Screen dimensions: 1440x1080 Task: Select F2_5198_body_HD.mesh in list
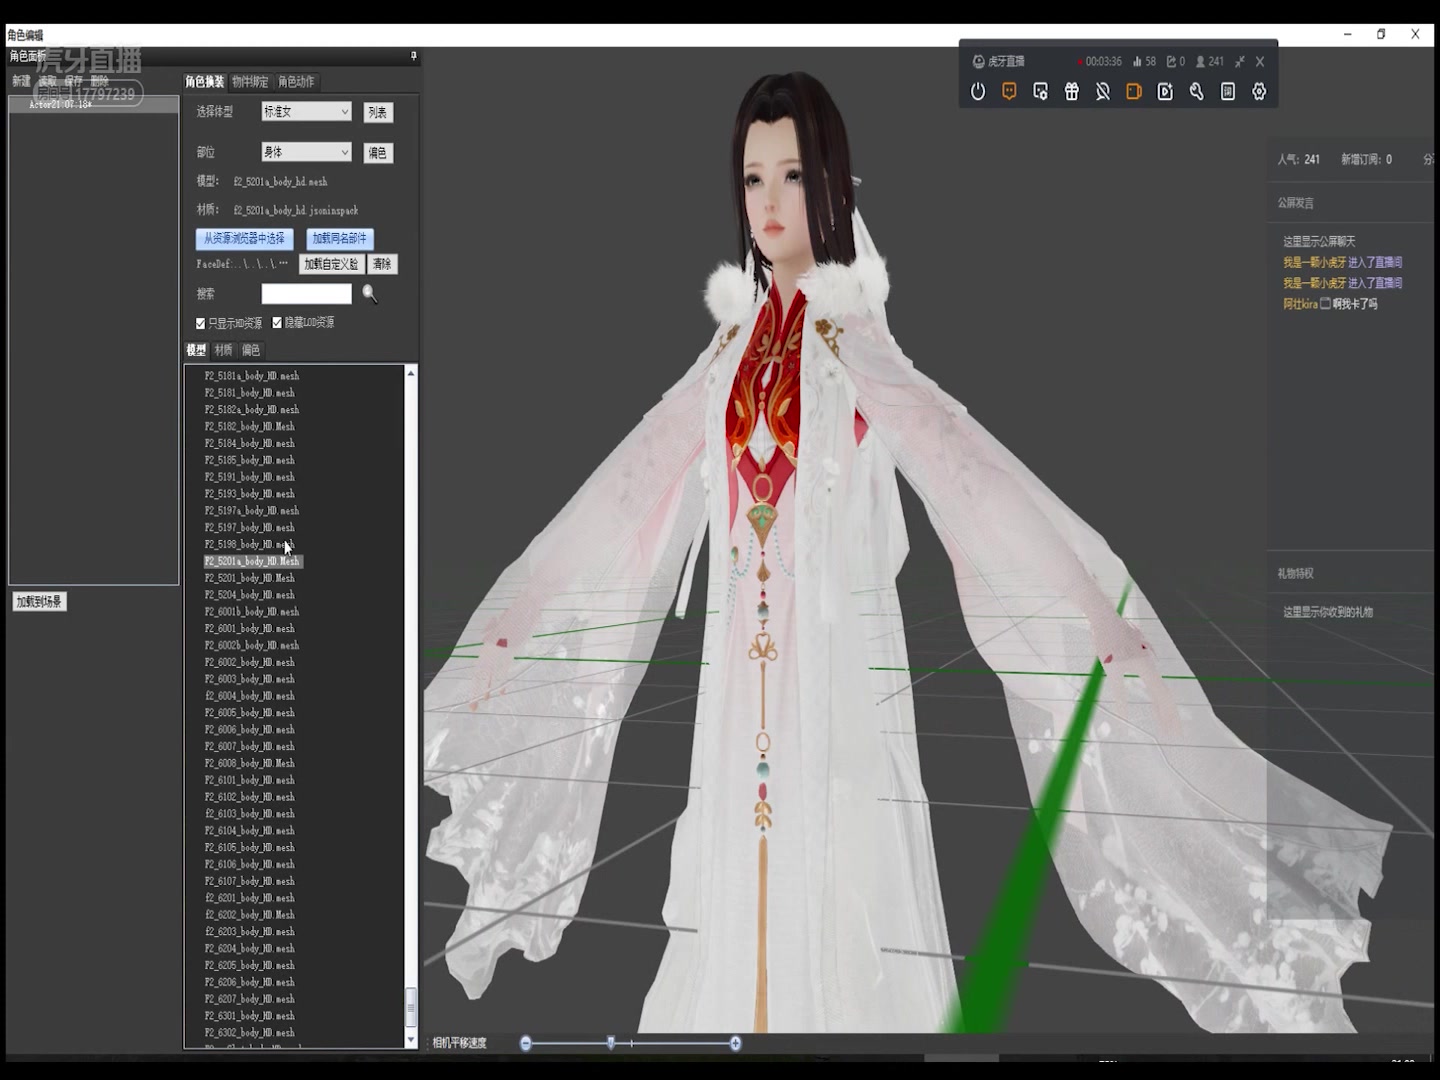coord(250,544)
